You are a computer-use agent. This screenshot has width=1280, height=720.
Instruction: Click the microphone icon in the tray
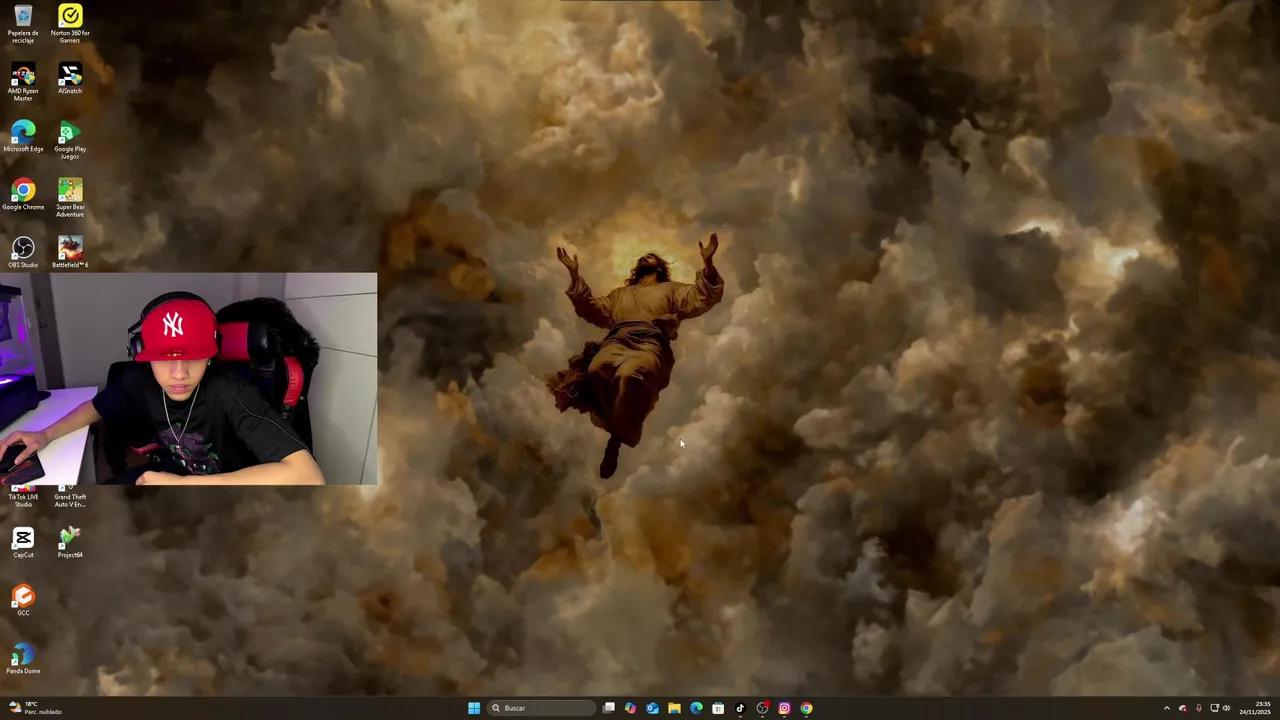click(1198, 708)
